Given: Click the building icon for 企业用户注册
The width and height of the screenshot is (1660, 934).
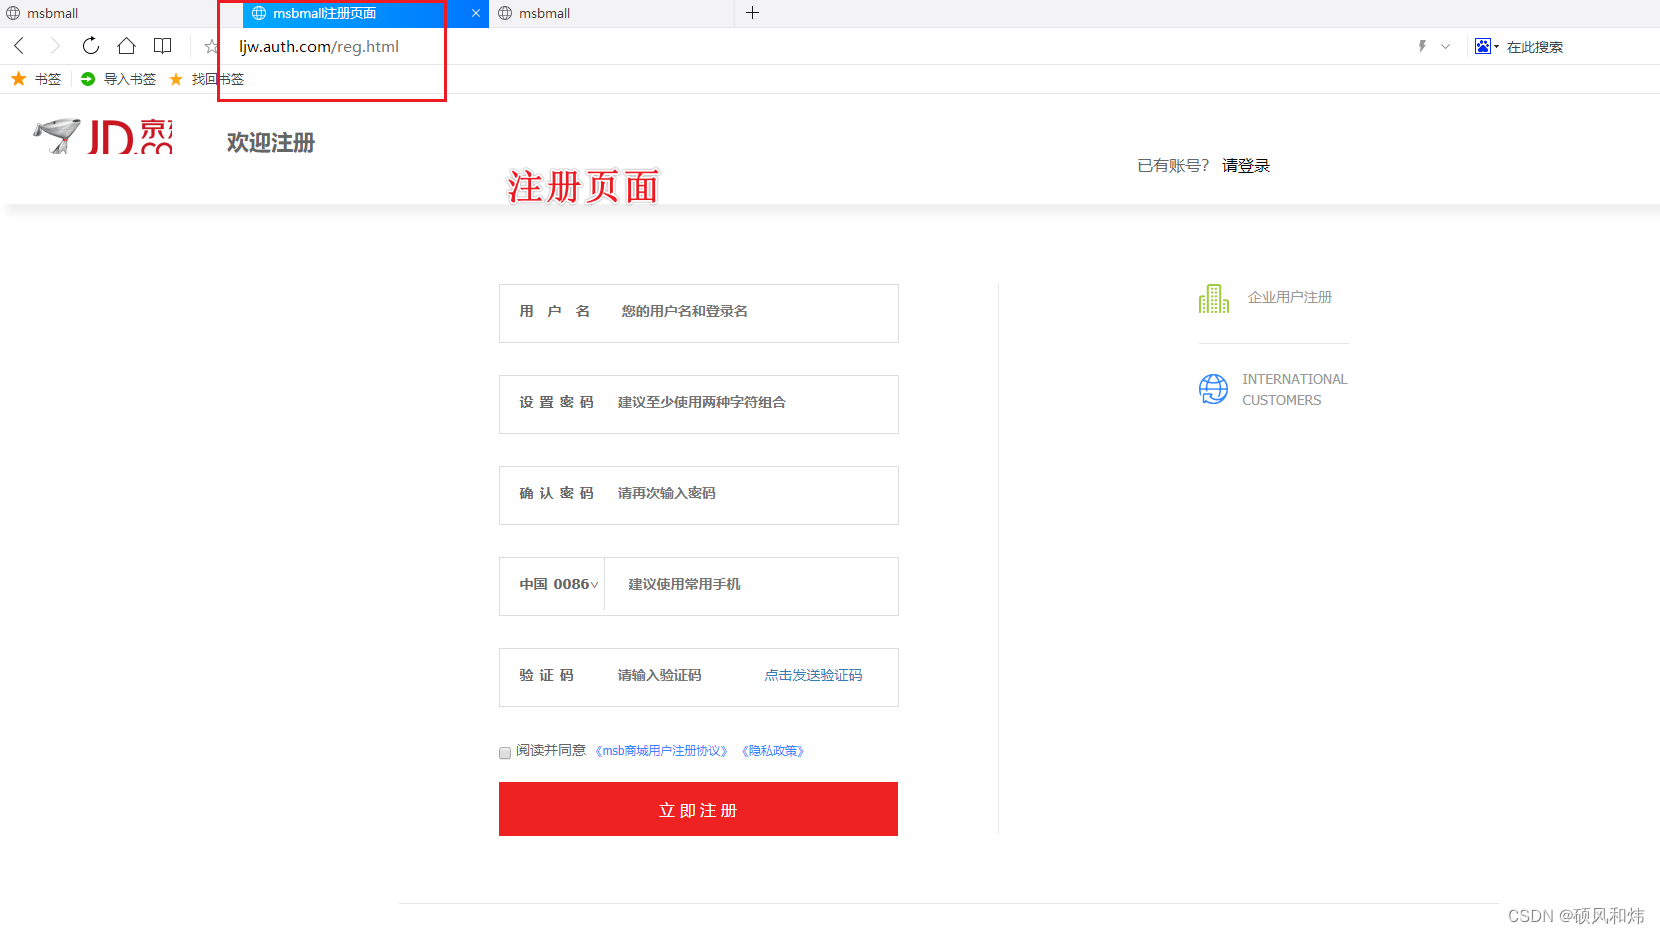Looking at the screenshot, I should click(1213, 297).
